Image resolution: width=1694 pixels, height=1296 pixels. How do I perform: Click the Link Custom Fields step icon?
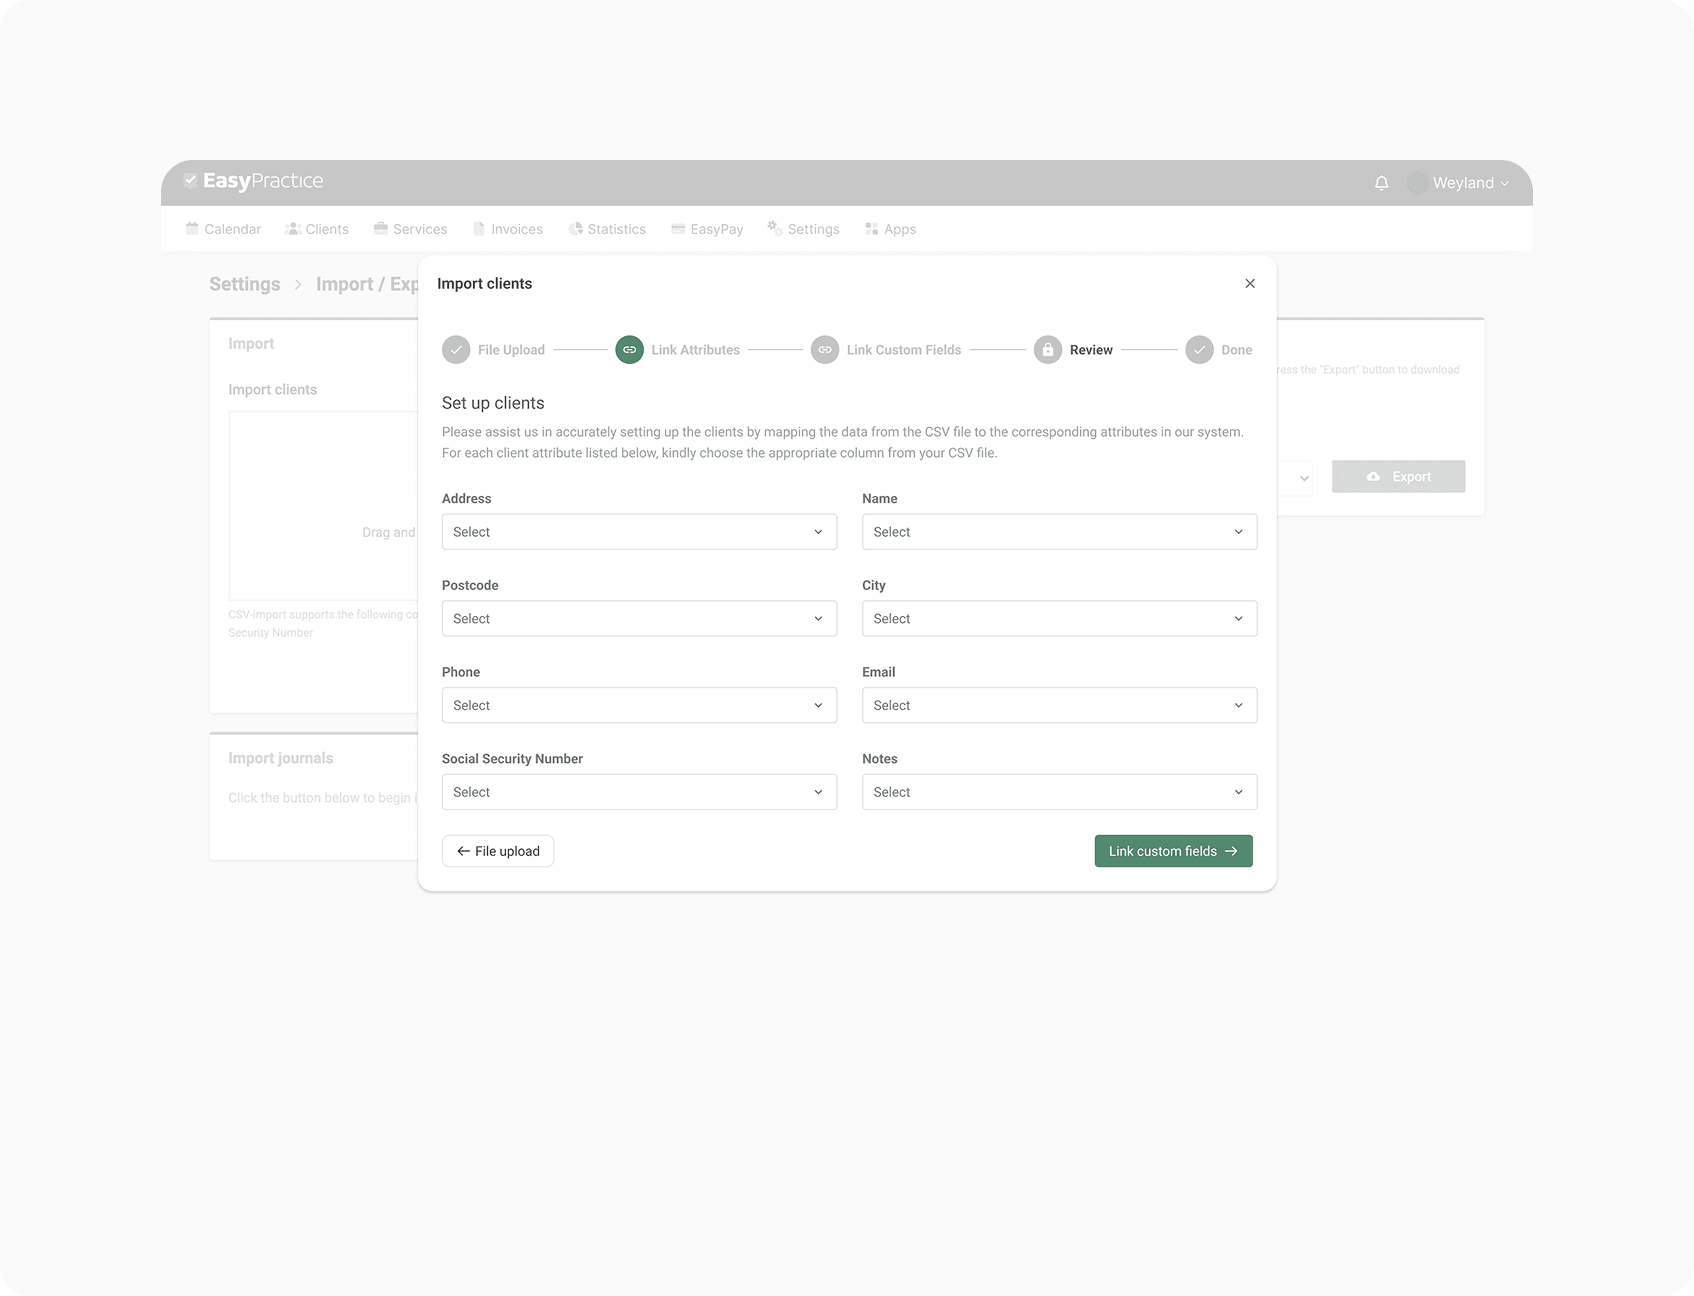825,350
